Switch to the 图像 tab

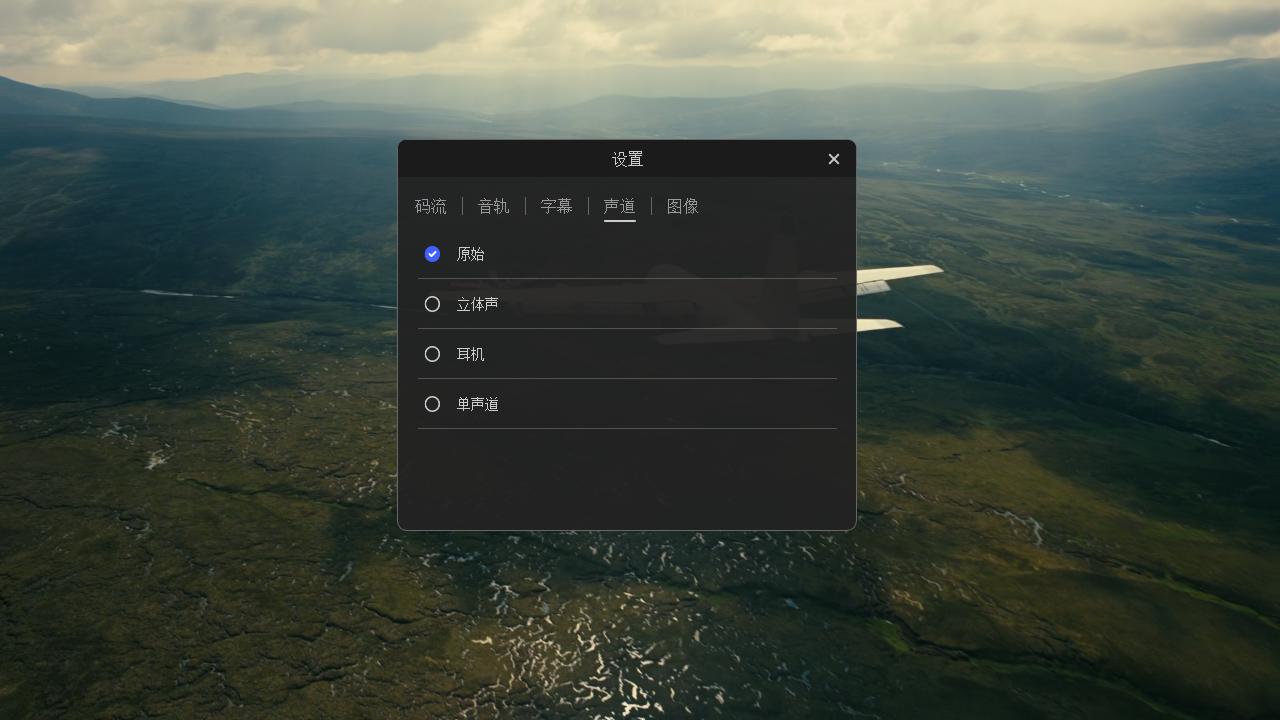tap(682, 206)
